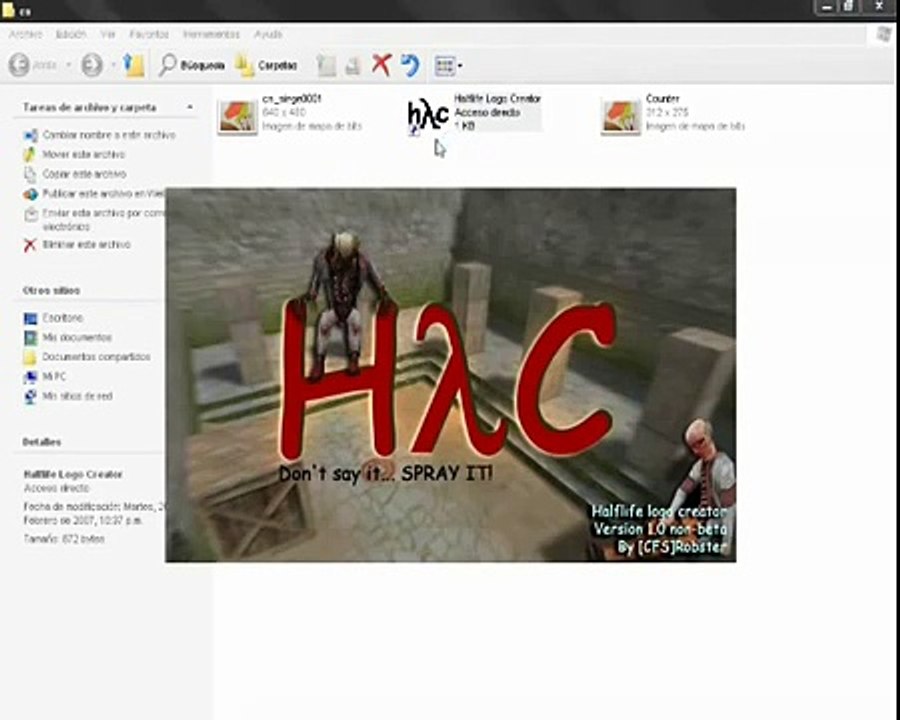Click the HLC splash screen image
This screenshot has height=720, width=900.
tap(451, 375)
